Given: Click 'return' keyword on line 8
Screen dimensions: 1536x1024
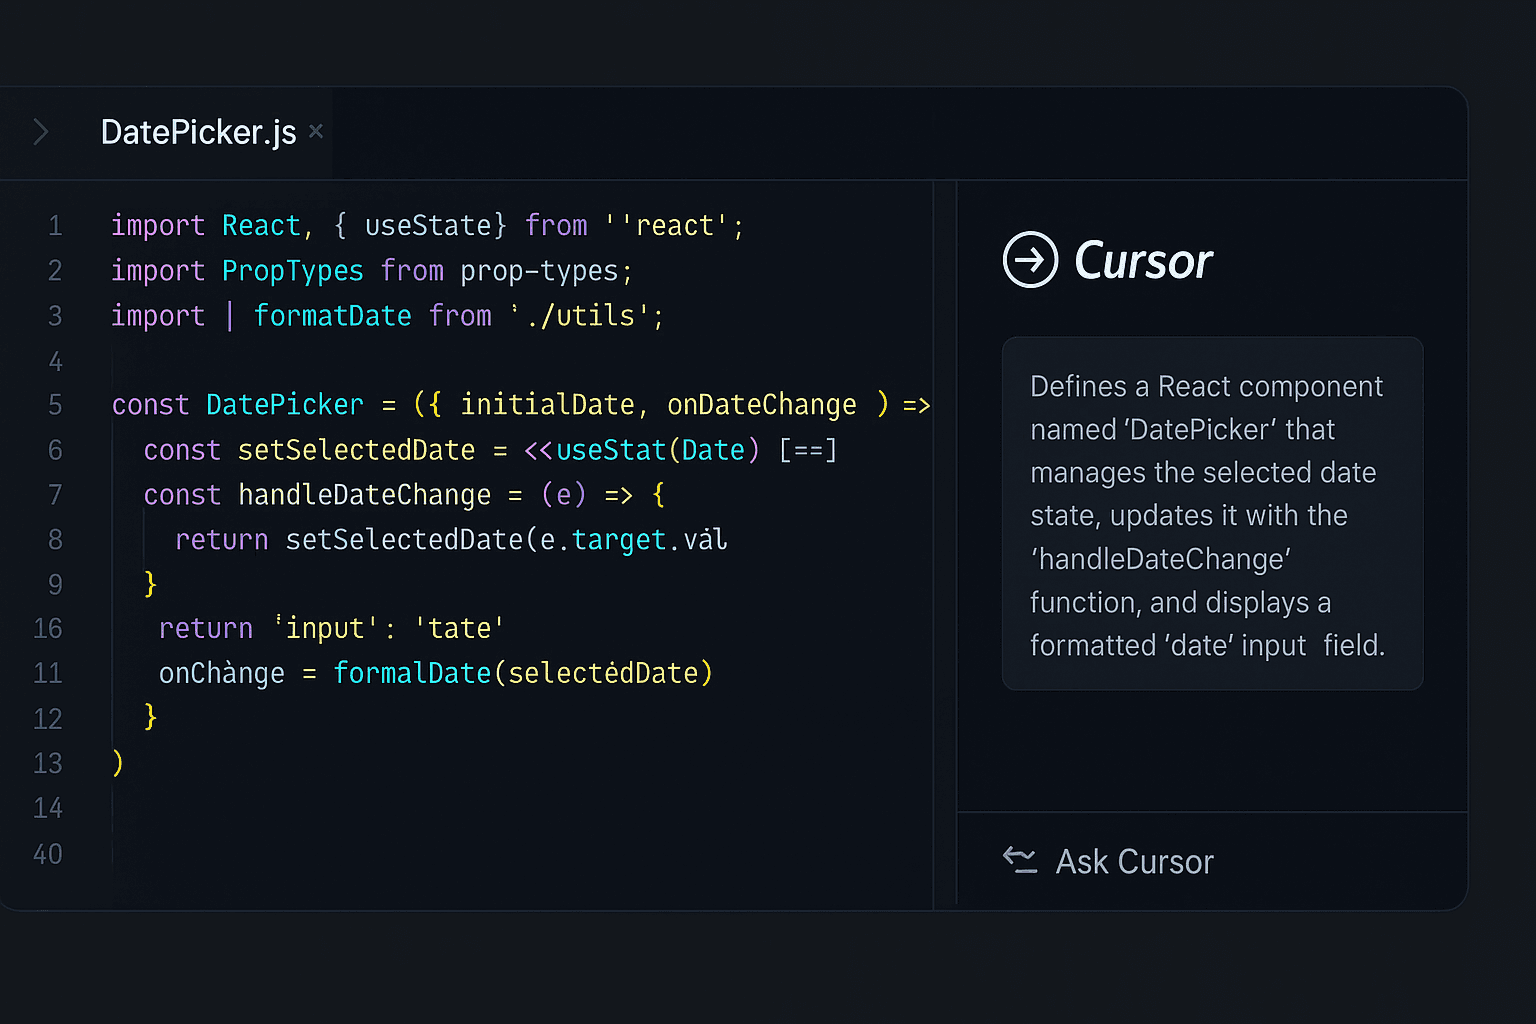Looking at the screenshot, I should pos(222,540).
